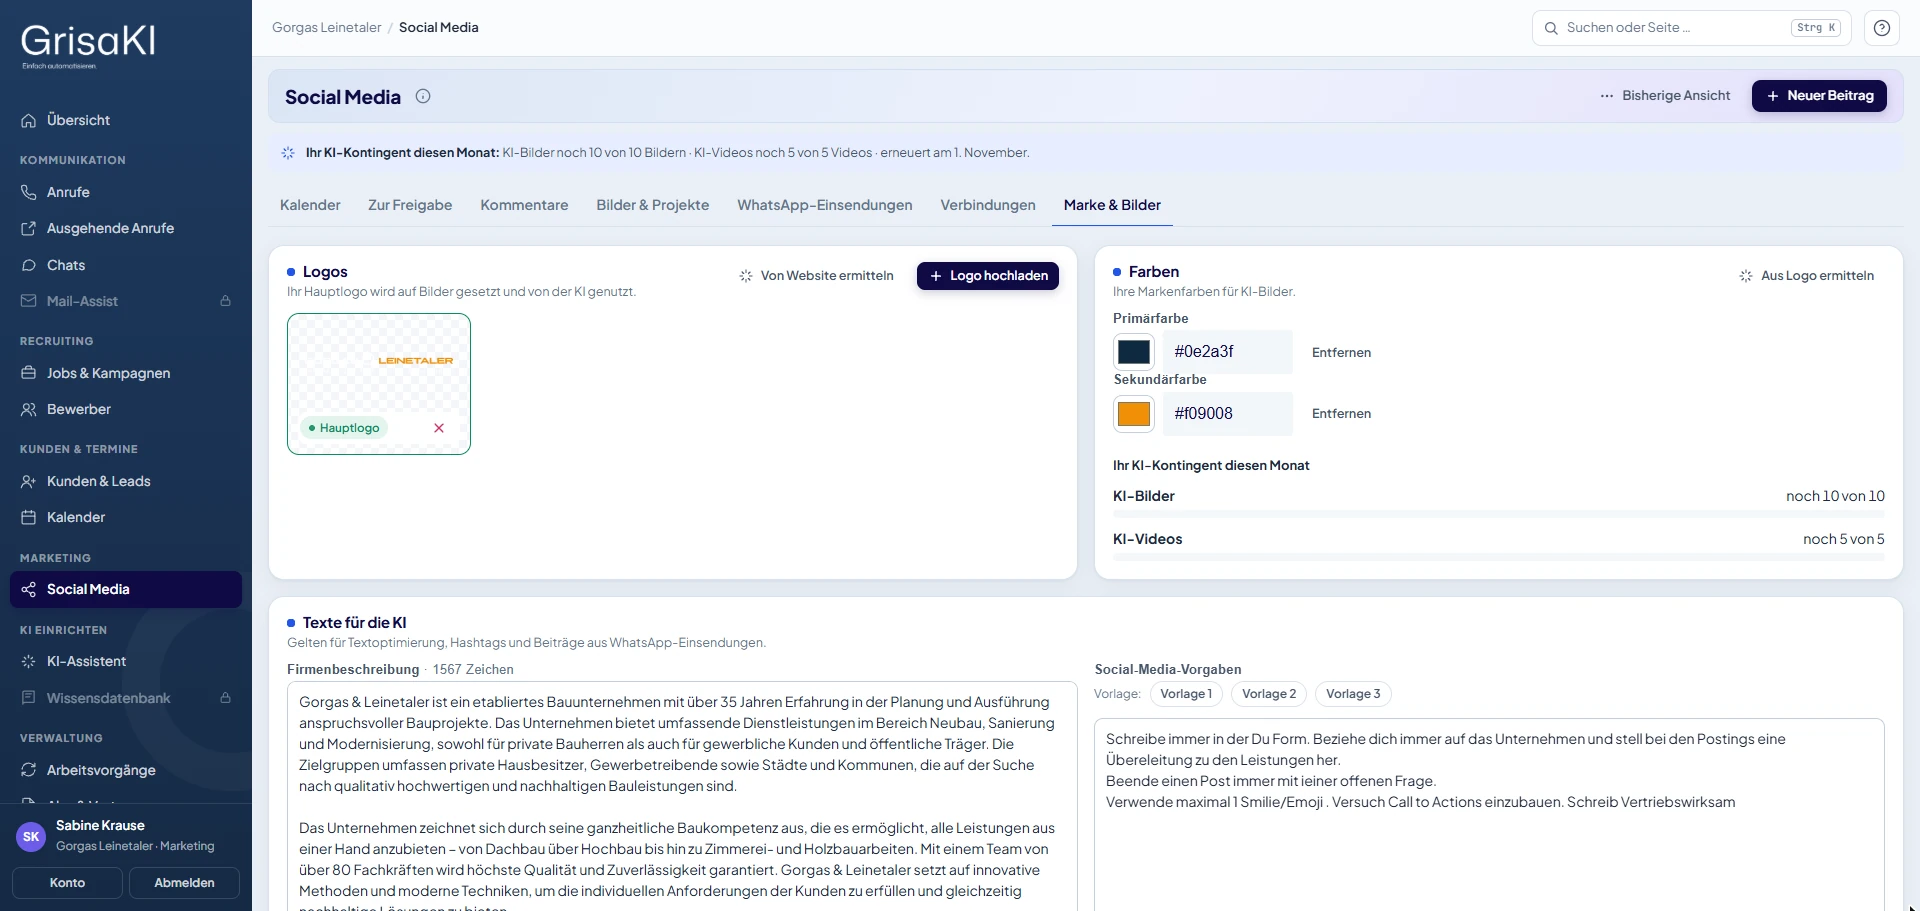Click Logo hochladen button

tap(988, 276)
